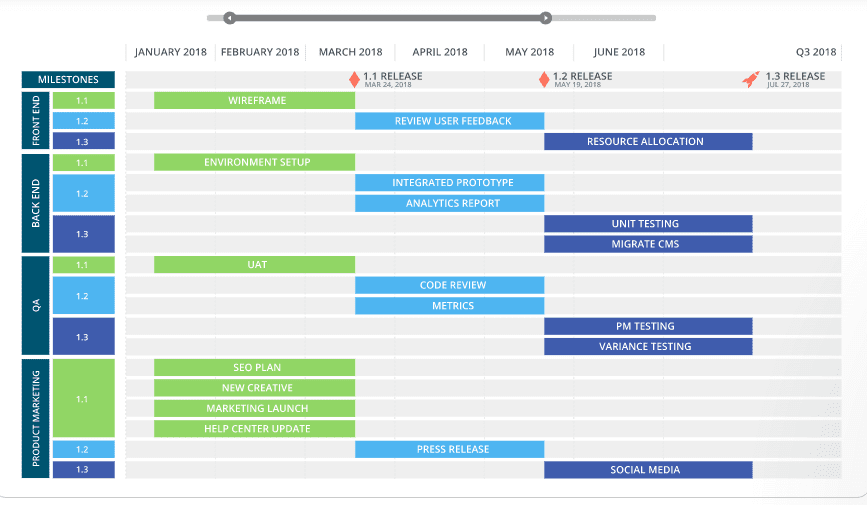Click the Analytics Report bar
The width and height of the screenshot is (867, 505).
pyautogui.click(x=450, y=203)
